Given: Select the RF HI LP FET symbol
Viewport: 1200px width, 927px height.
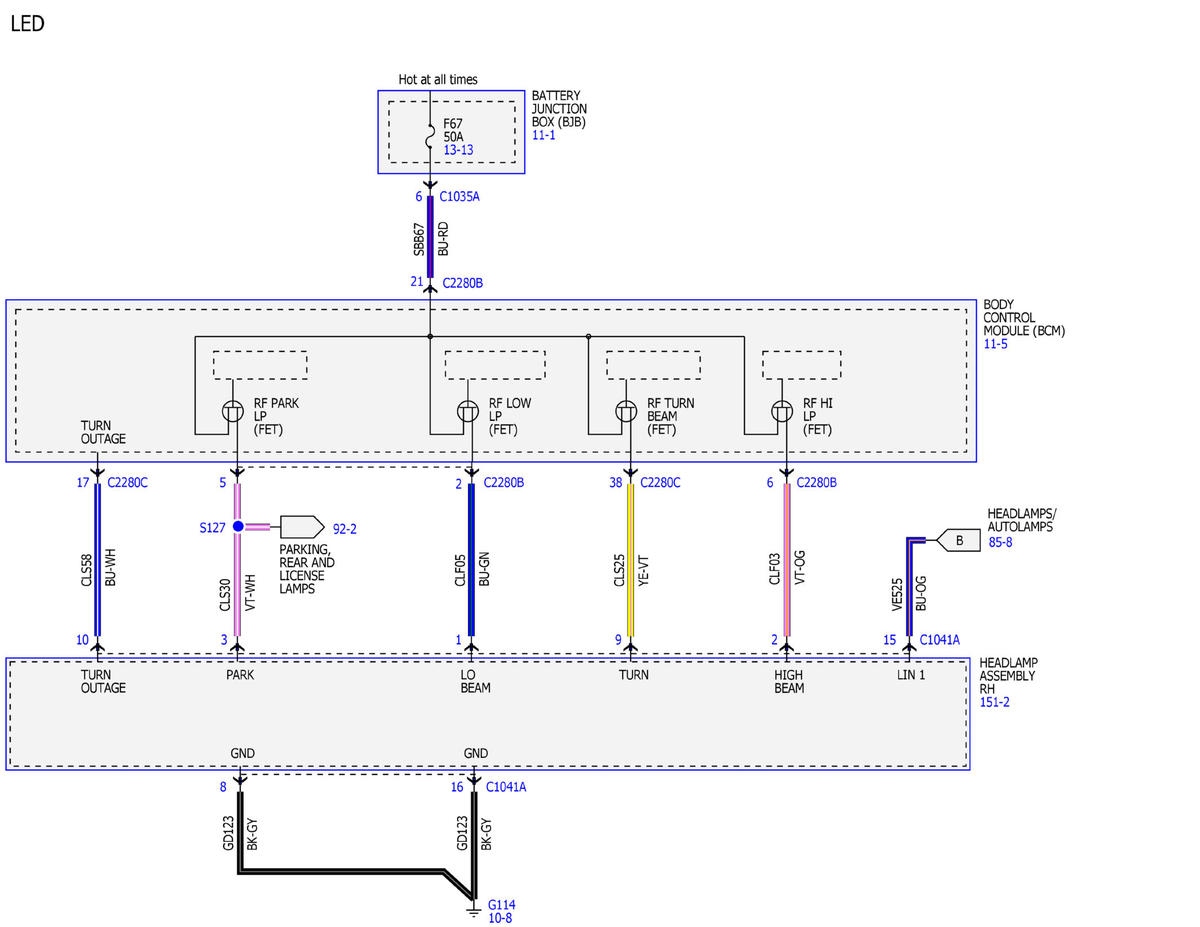Looking at the screenshot, I should pos(782,411).
